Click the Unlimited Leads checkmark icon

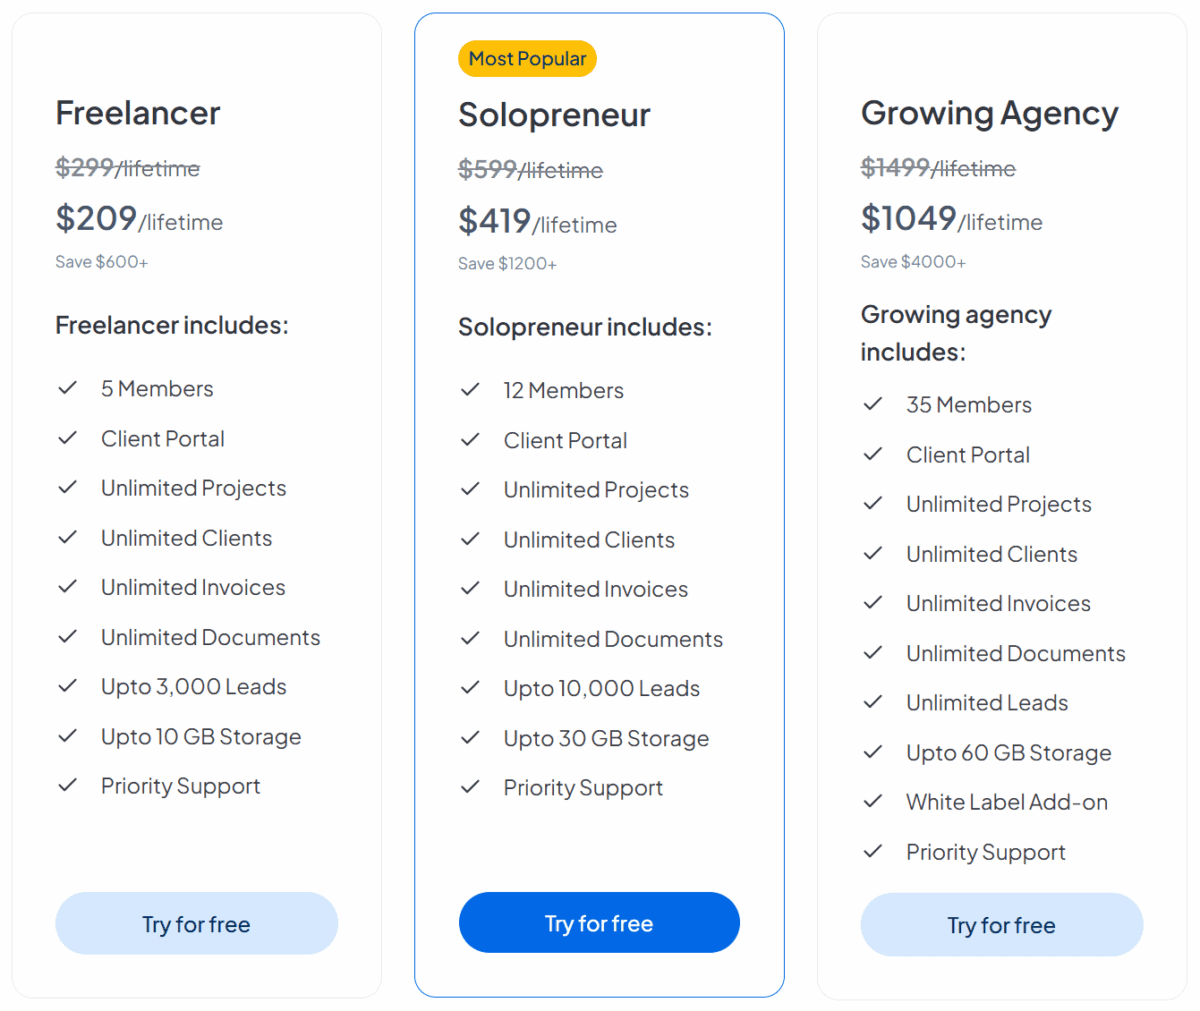coord(873,702)
